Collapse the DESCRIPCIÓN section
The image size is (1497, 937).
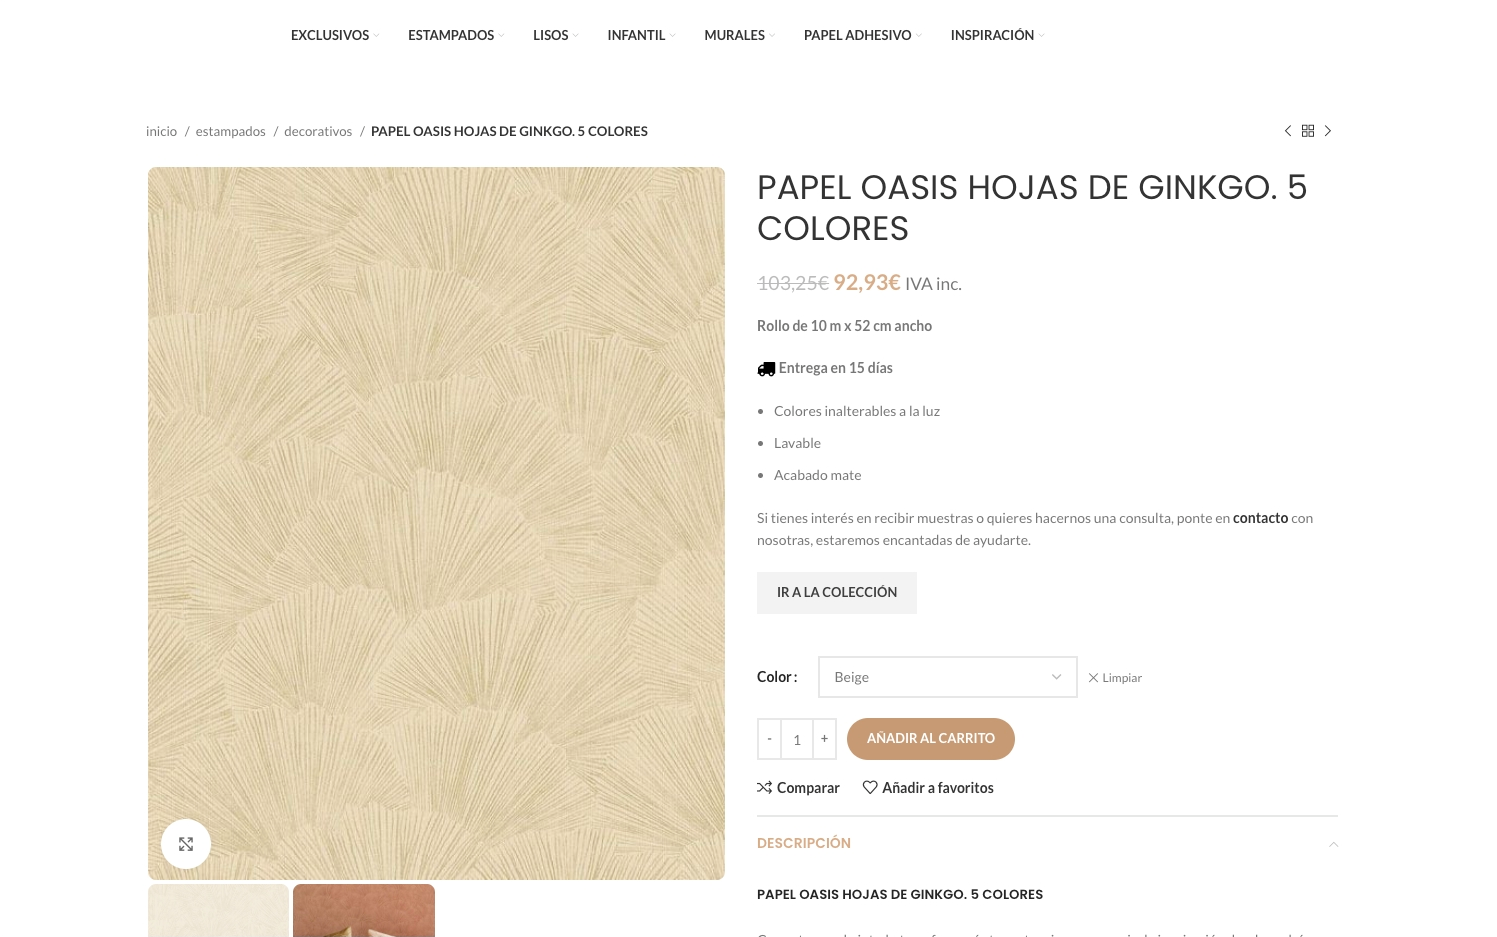(1333, 844)
